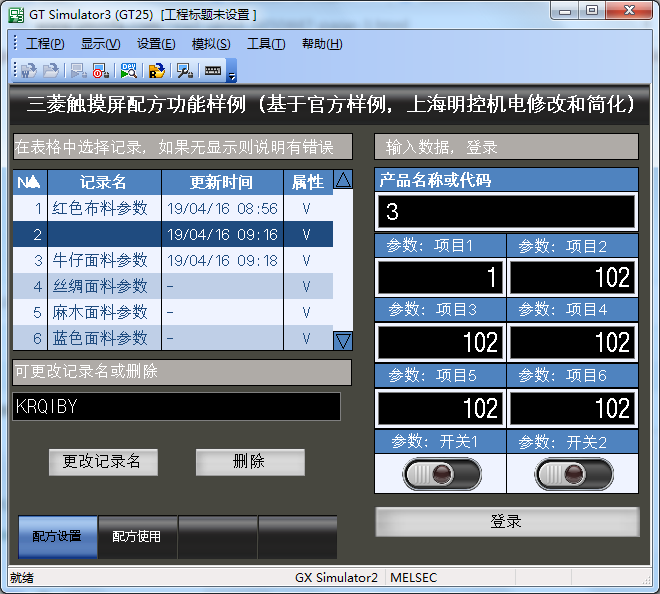
Task: Click the screen with key toolbar icon
Action: pyautogui.click(x=185, y=71)
